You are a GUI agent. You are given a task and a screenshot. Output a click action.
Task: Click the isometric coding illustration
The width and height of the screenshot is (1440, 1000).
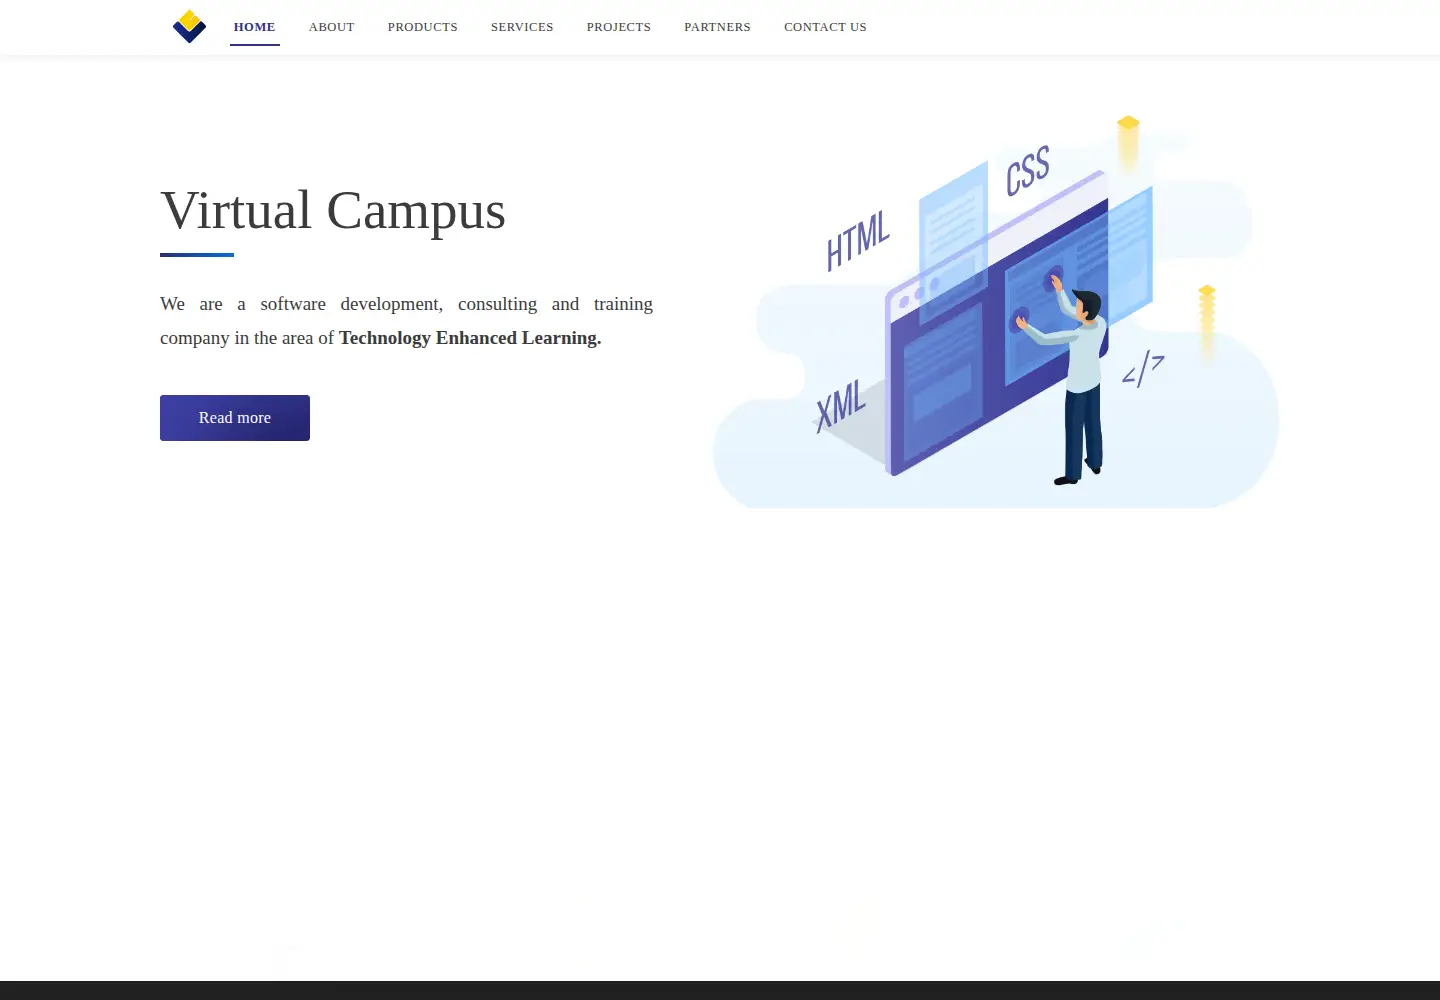[996, 311]
